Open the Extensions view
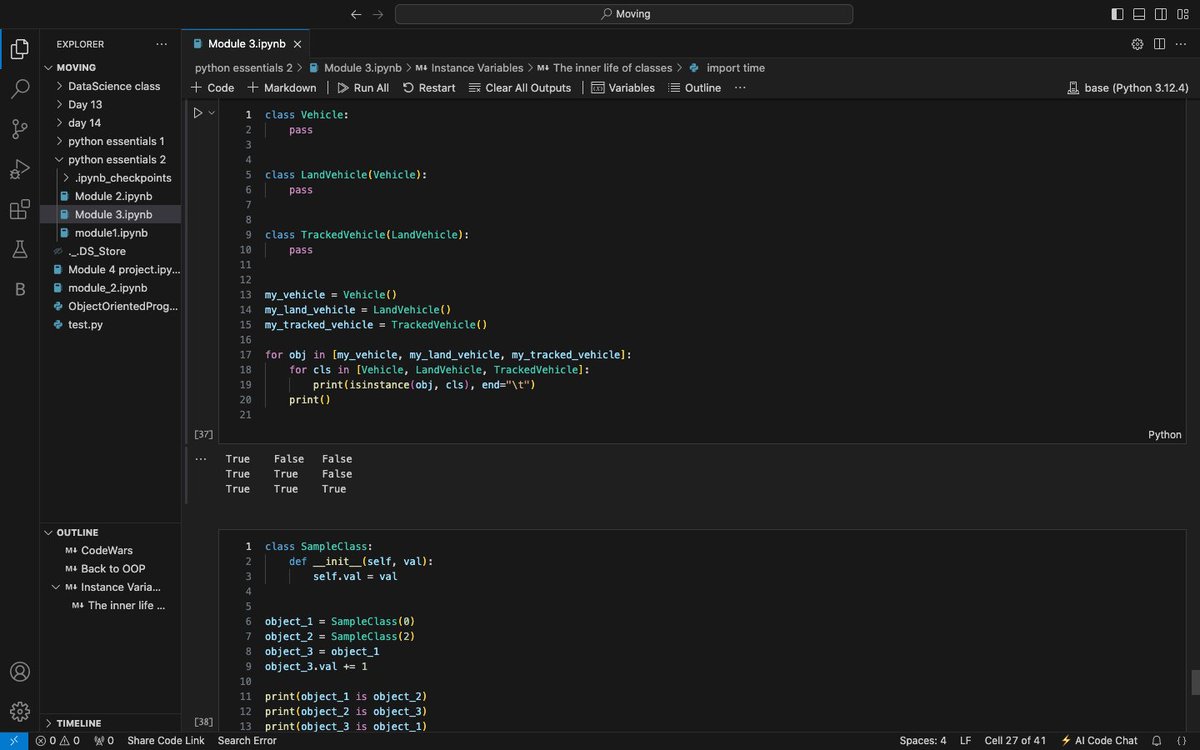Screen dimensions: 1200x750 point(19,210)
